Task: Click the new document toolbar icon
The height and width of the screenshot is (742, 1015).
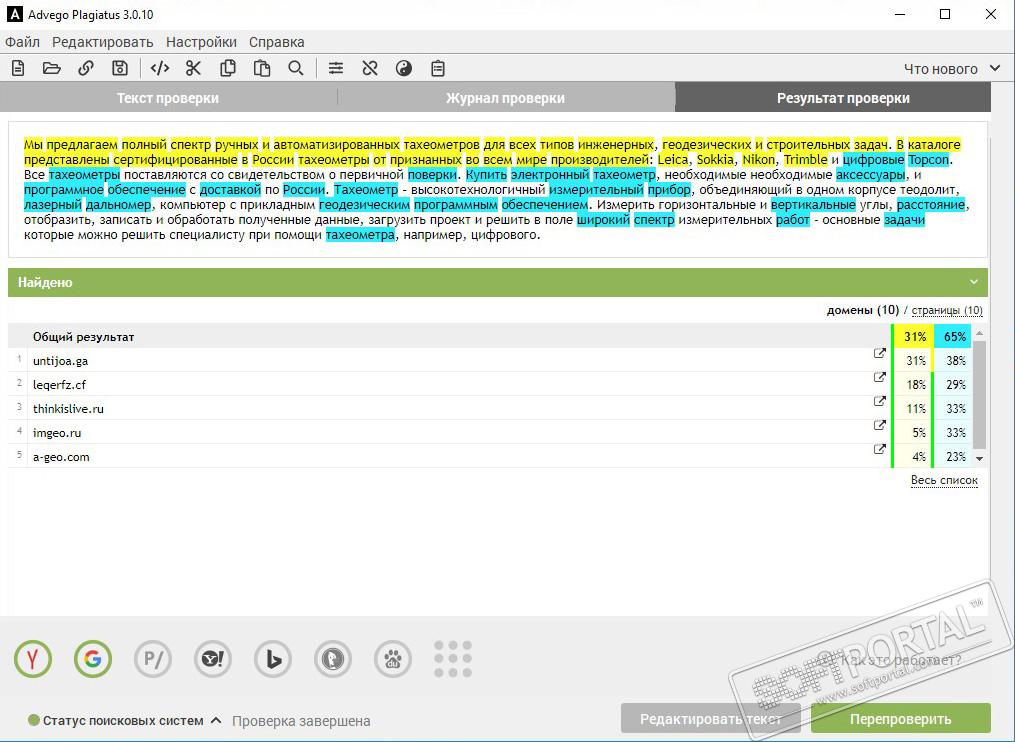Action: pyautogui.click(x=18, y=68)
